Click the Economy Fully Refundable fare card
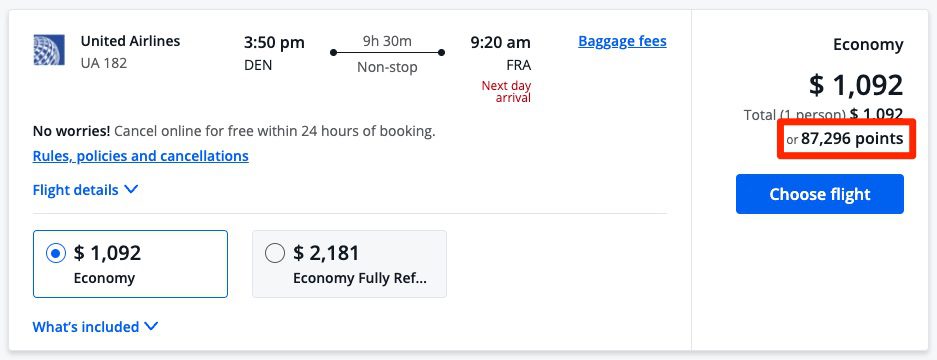This screenshot has height=360, width=937. [349, 264]
